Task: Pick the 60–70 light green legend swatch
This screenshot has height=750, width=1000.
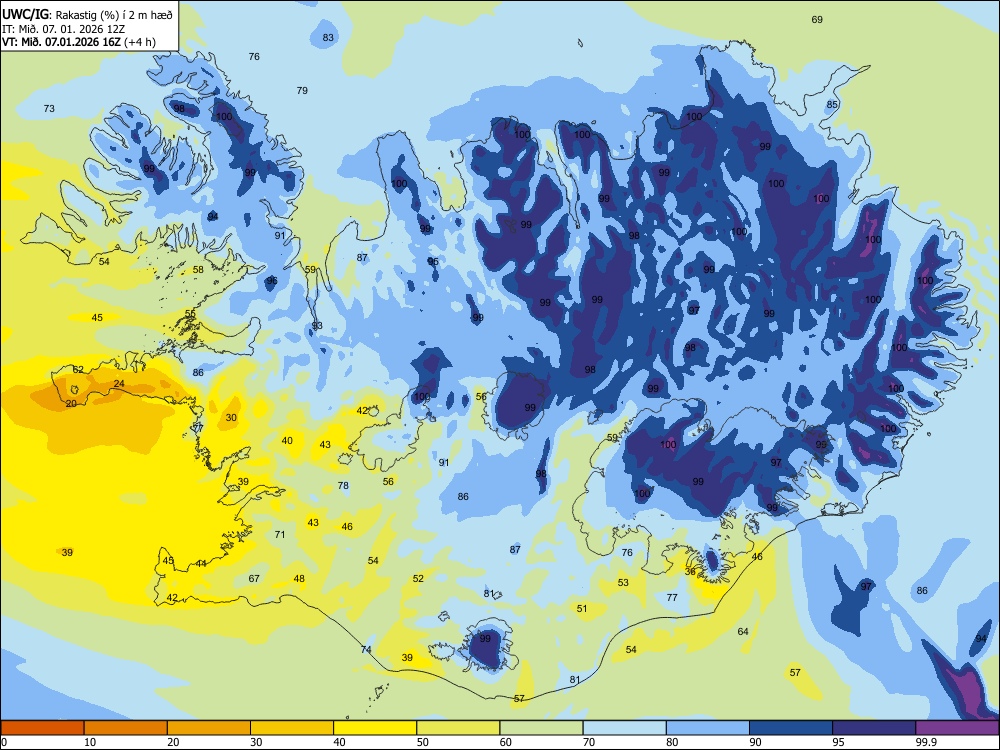Action: click(541, 728)
